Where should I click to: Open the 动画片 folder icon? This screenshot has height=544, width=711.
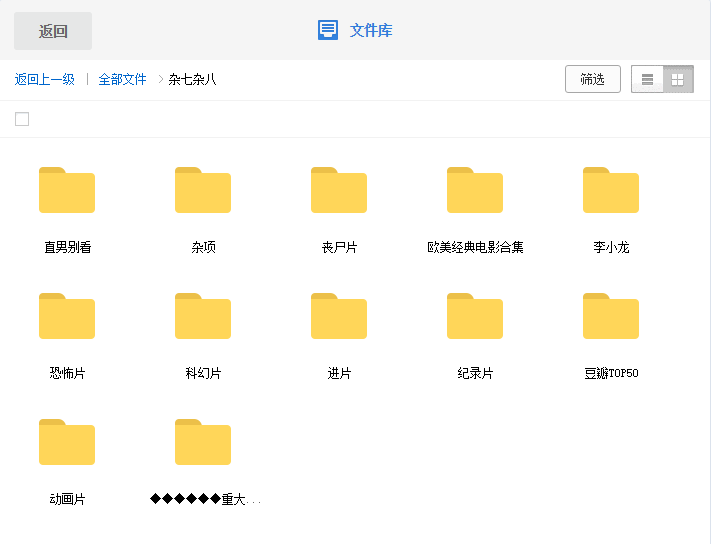click(x=67, y=443)
